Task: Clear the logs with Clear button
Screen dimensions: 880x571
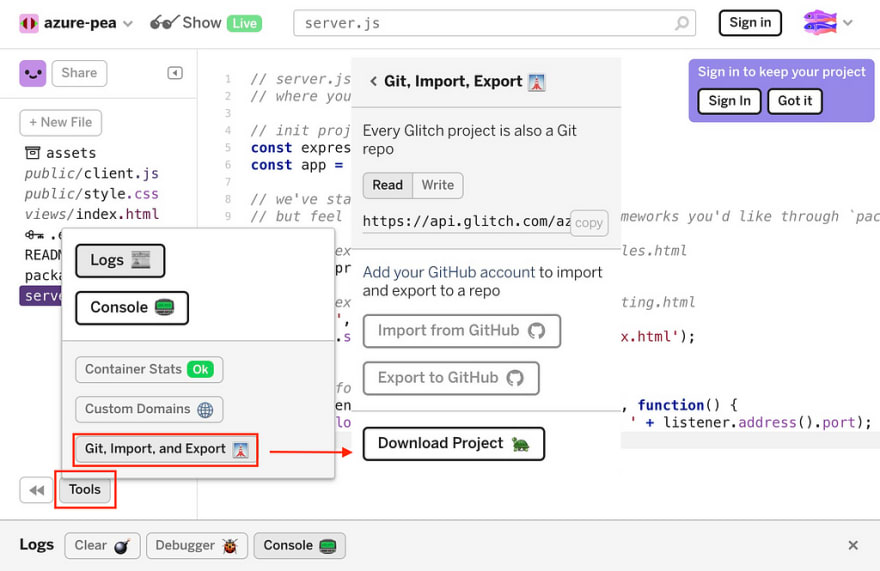Action: click(102, 546)
